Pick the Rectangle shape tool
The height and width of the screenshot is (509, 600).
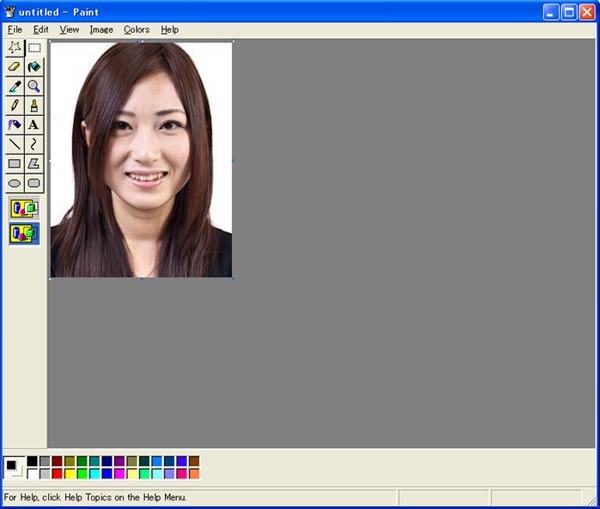coord(15,164)
